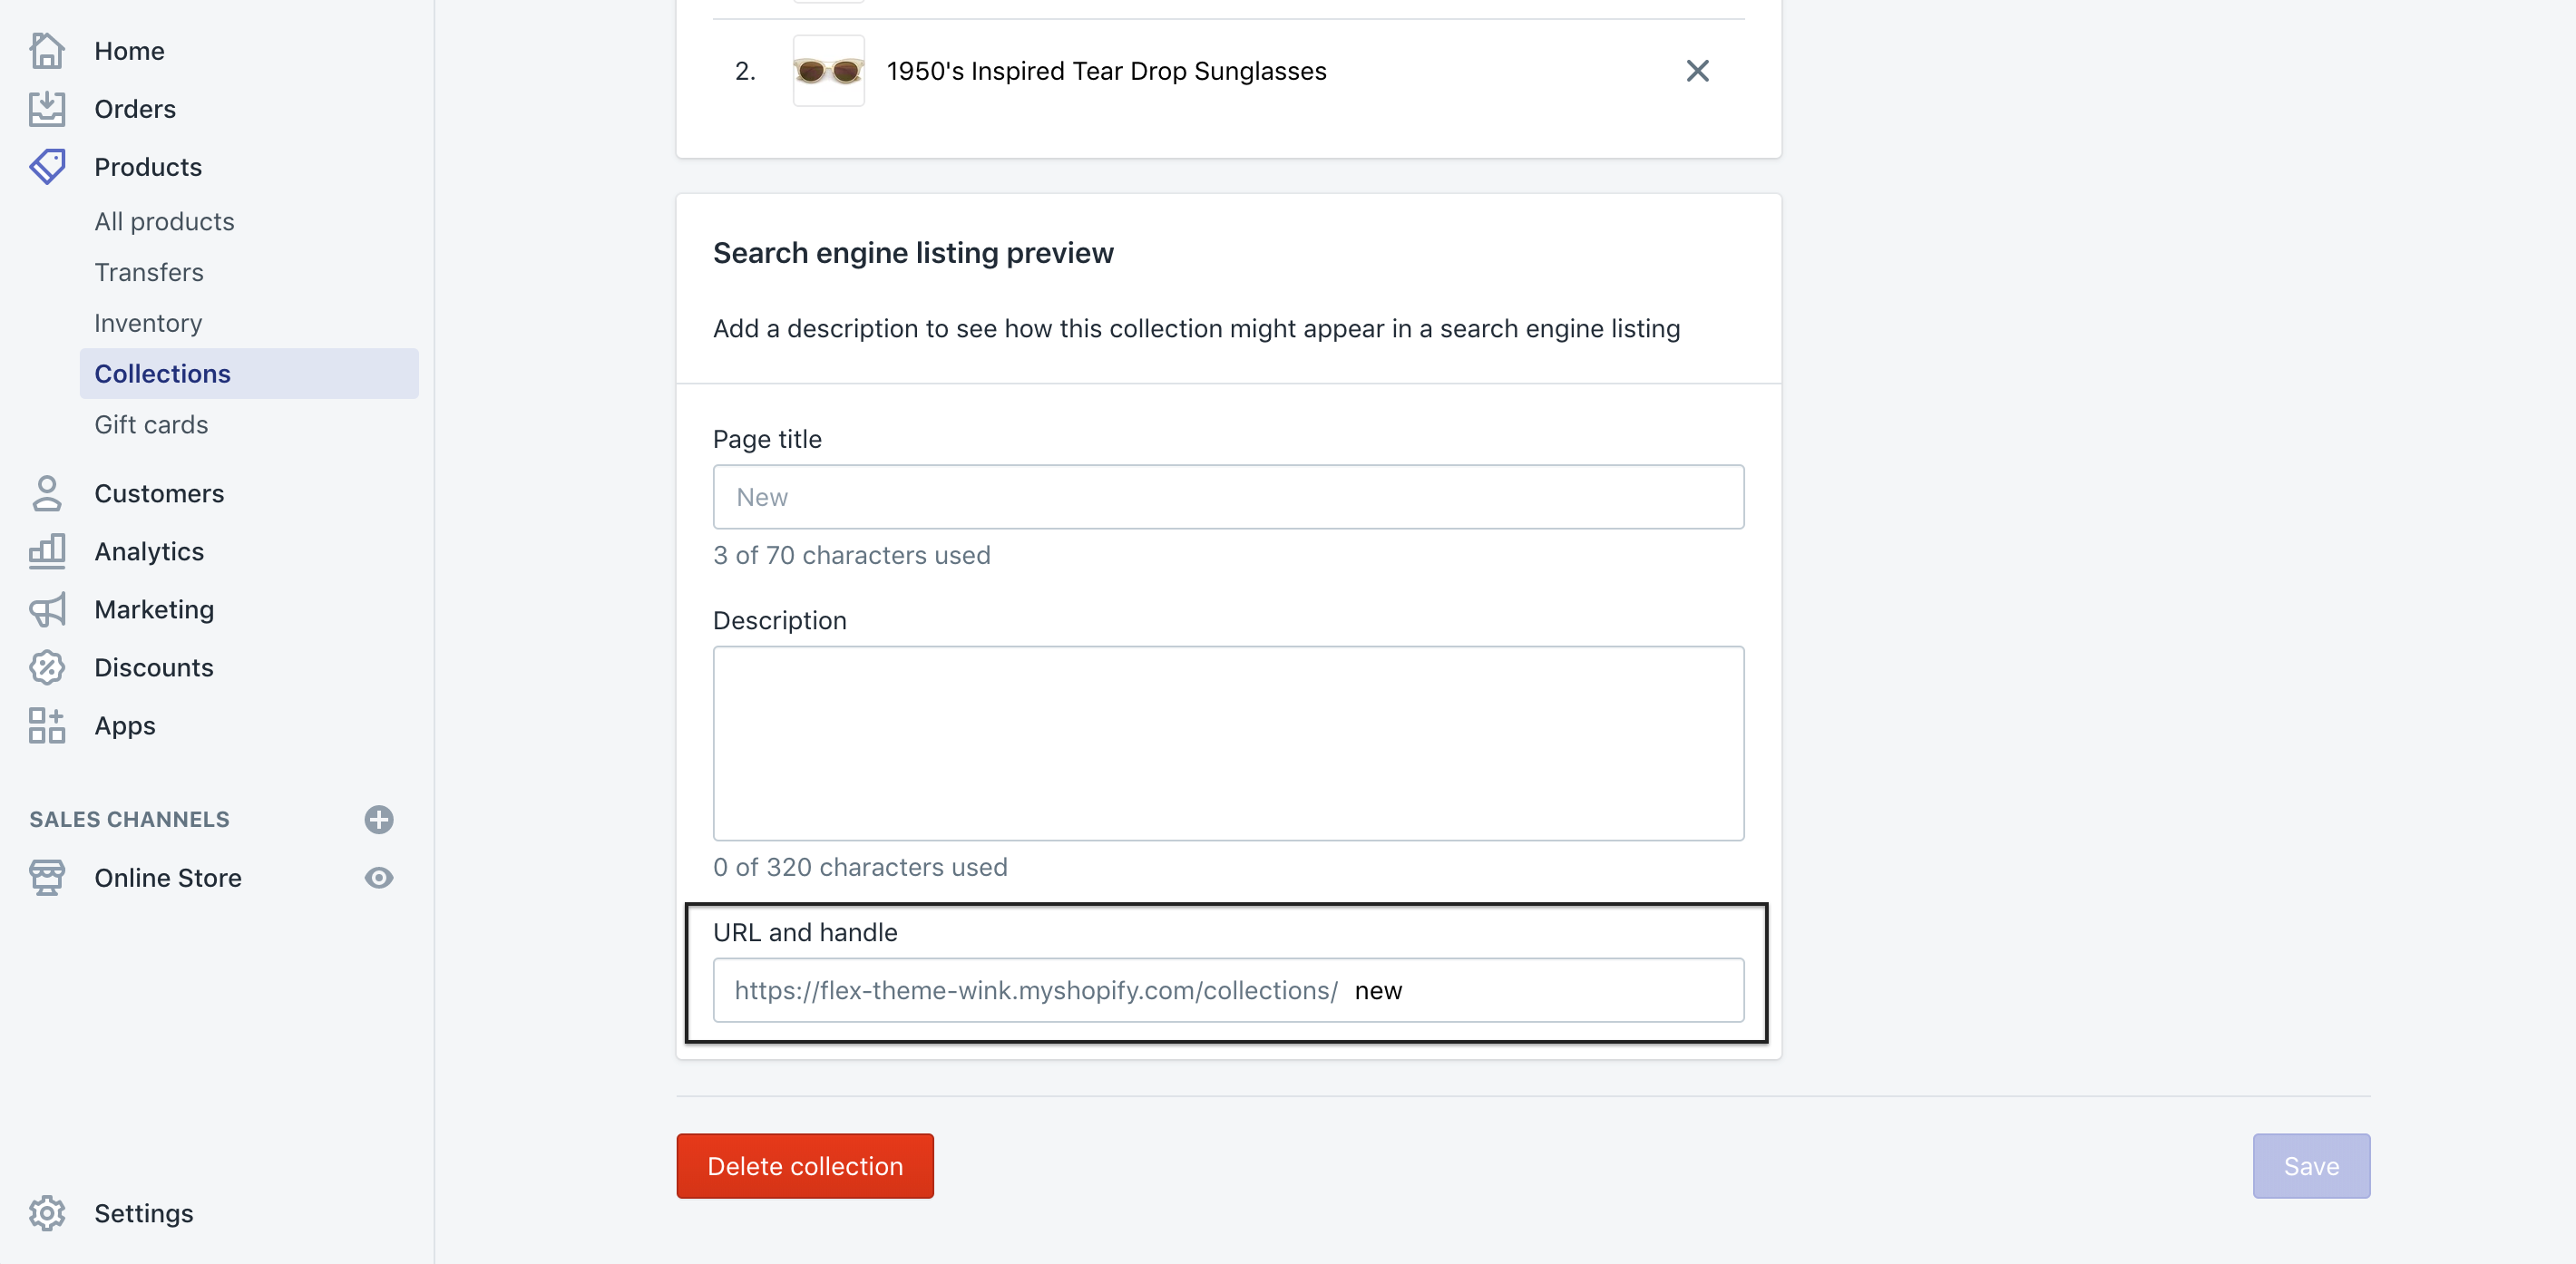Click the Home house icon
The width and height of the screenshot is (2576, 1264).
click(46, 51)
